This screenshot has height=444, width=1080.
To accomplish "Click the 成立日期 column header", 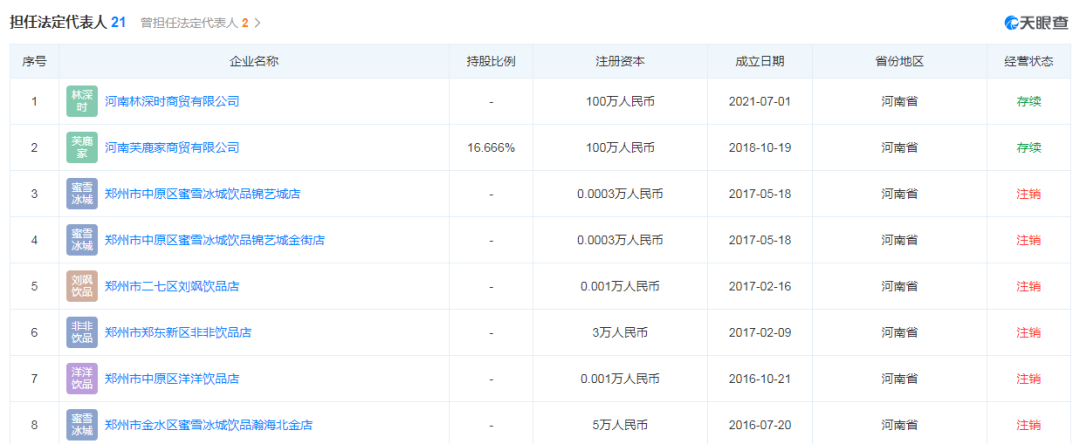I will tap(759, 61).
